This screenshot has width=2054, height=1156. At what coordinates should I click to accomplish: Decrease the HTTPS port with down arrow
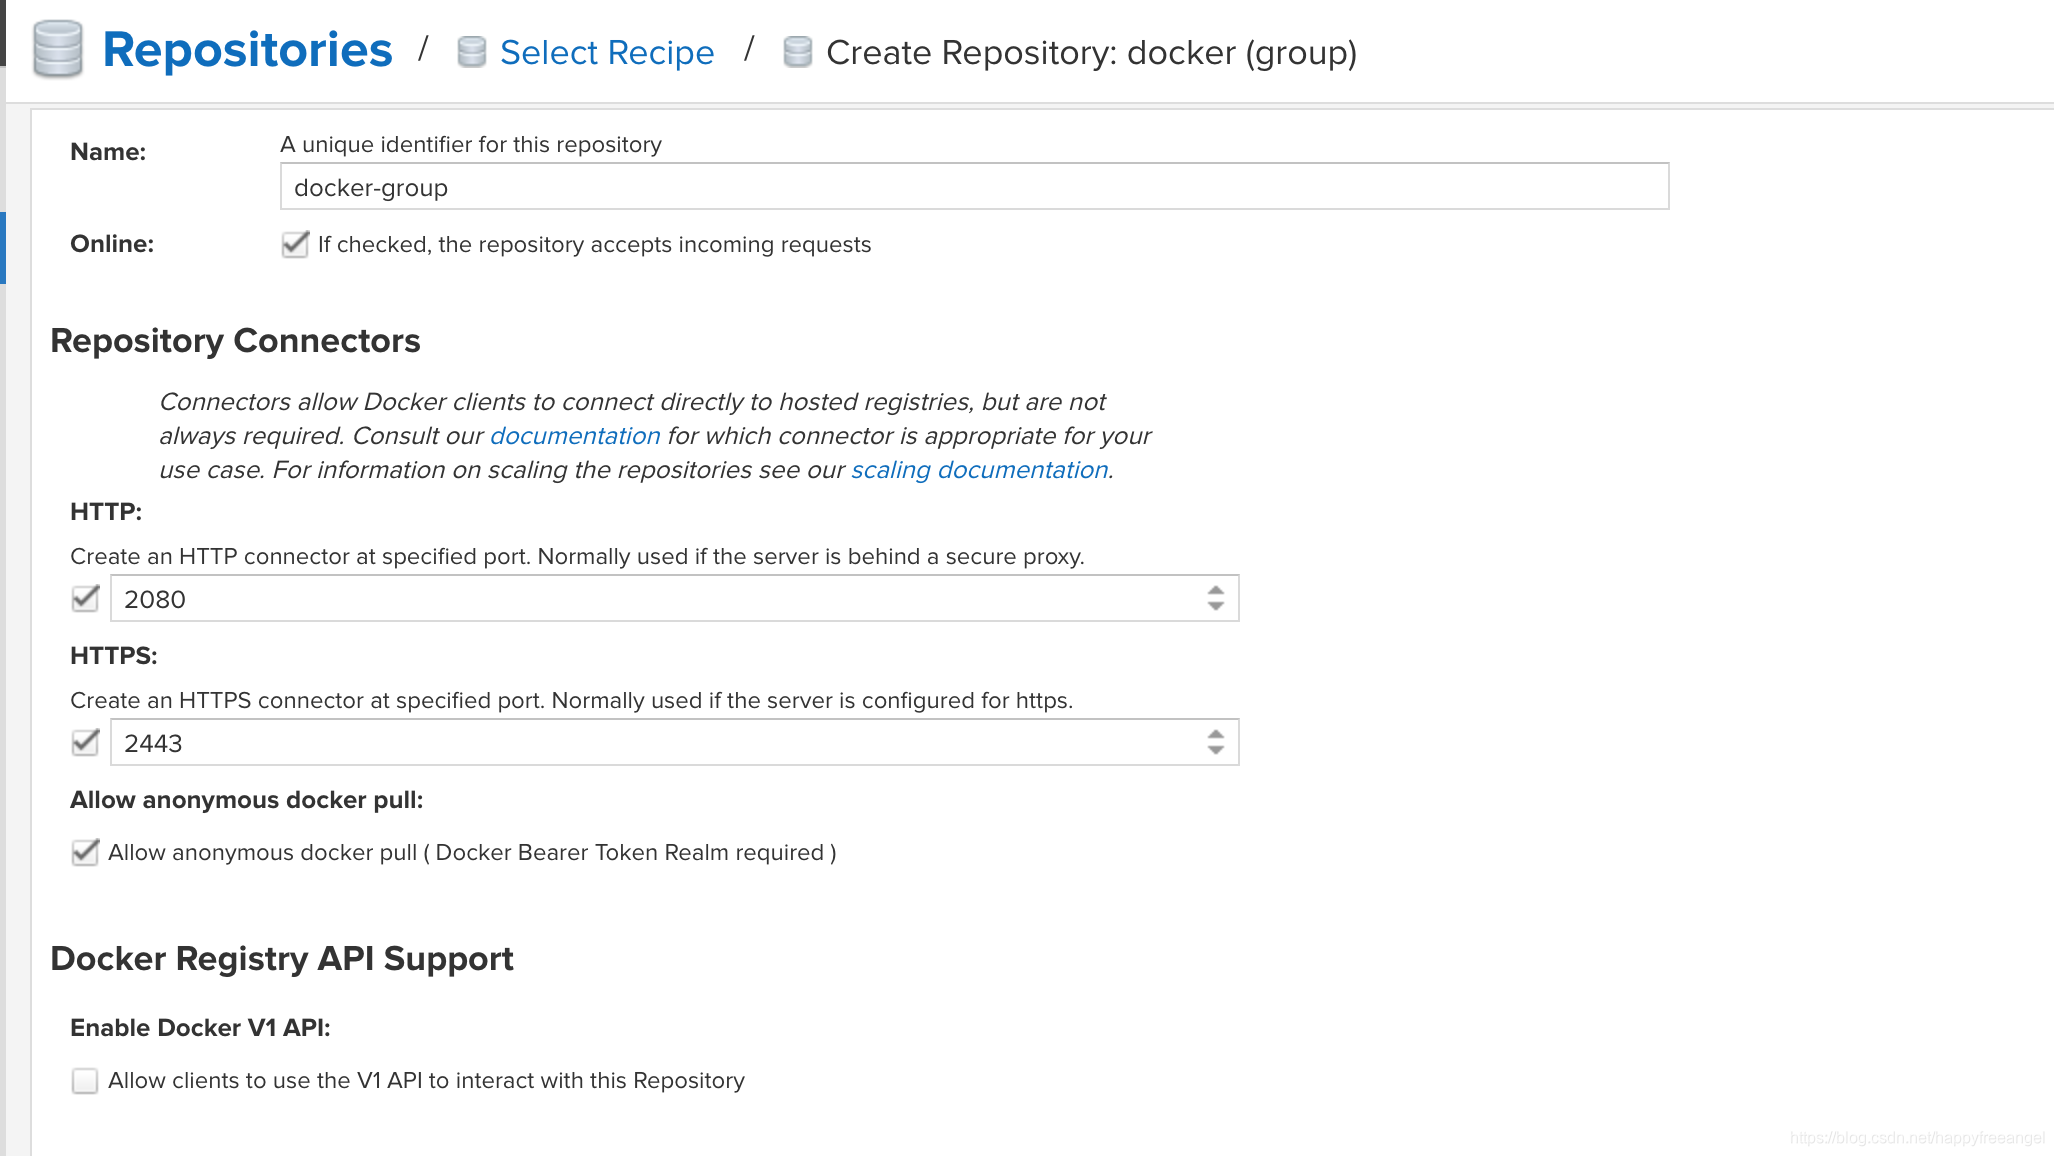coord(1215,750)
